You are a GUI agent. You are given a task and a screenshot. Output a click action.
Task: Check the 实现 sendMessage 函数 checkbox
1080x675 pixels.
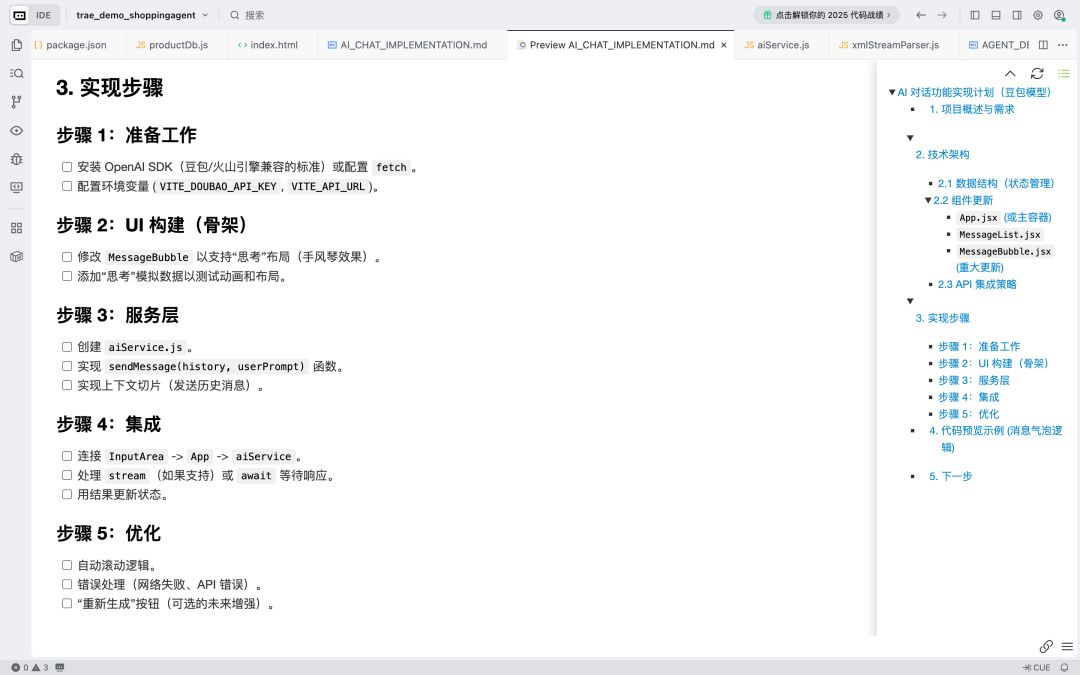[x=67, y=366]
